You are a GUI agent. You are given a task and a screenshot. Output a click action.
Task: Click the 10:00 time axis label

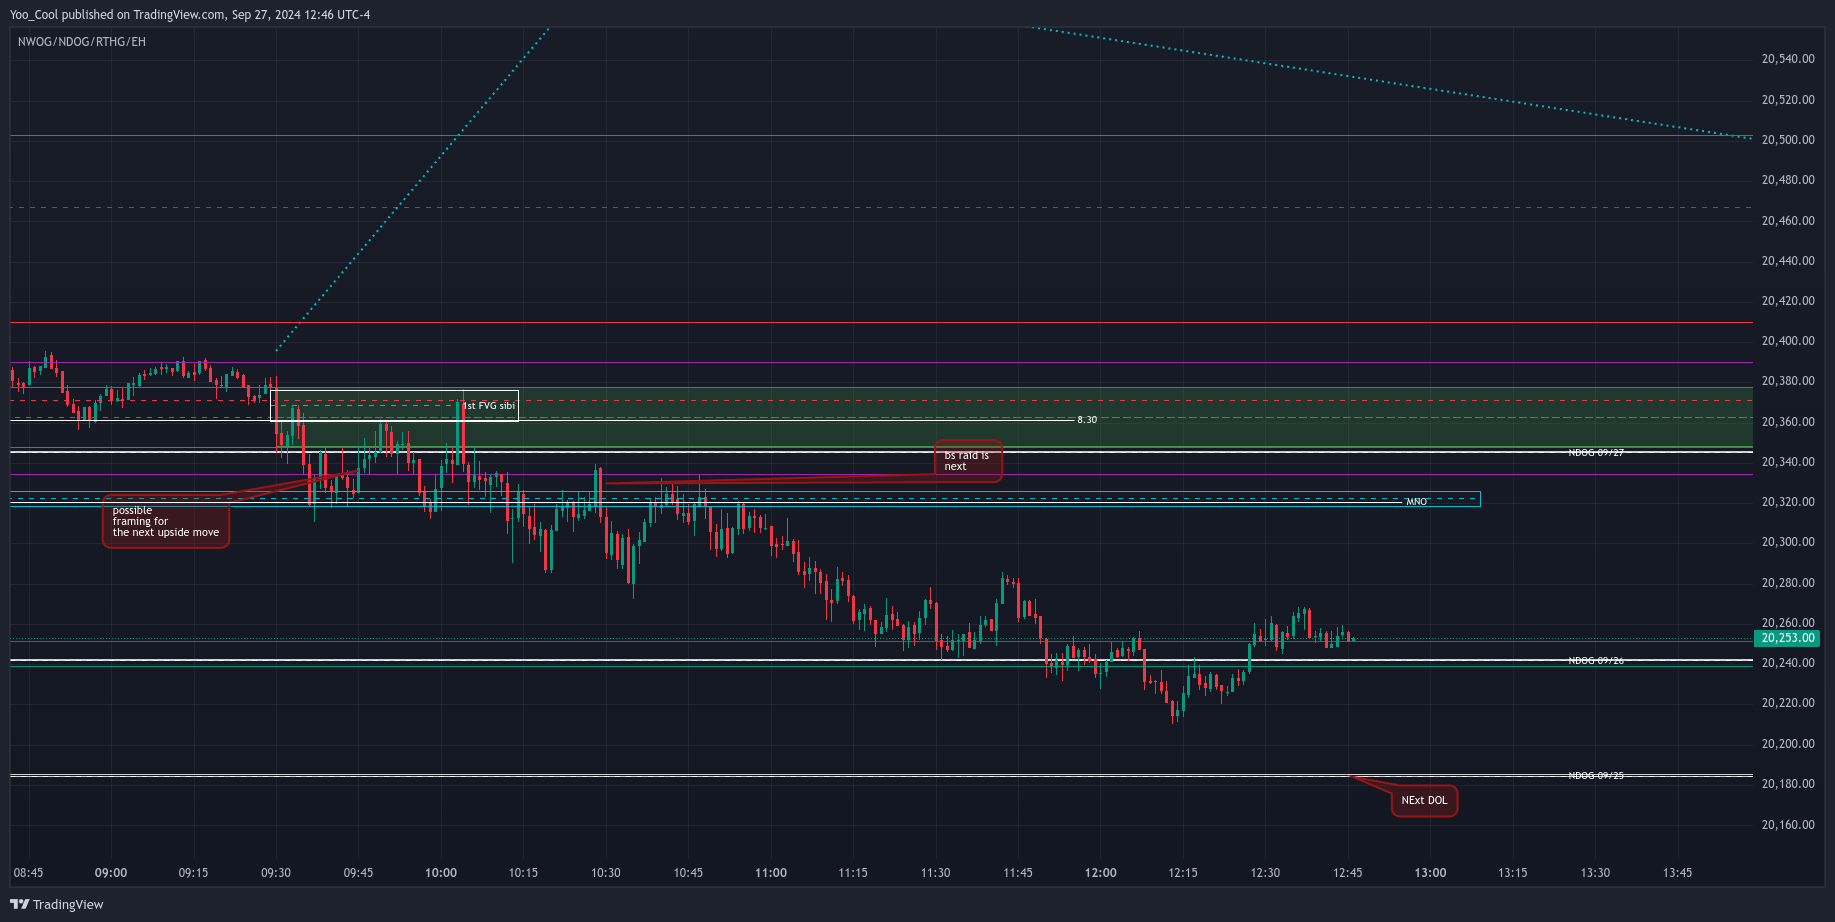pyautogui.click(x=441, y=873)
